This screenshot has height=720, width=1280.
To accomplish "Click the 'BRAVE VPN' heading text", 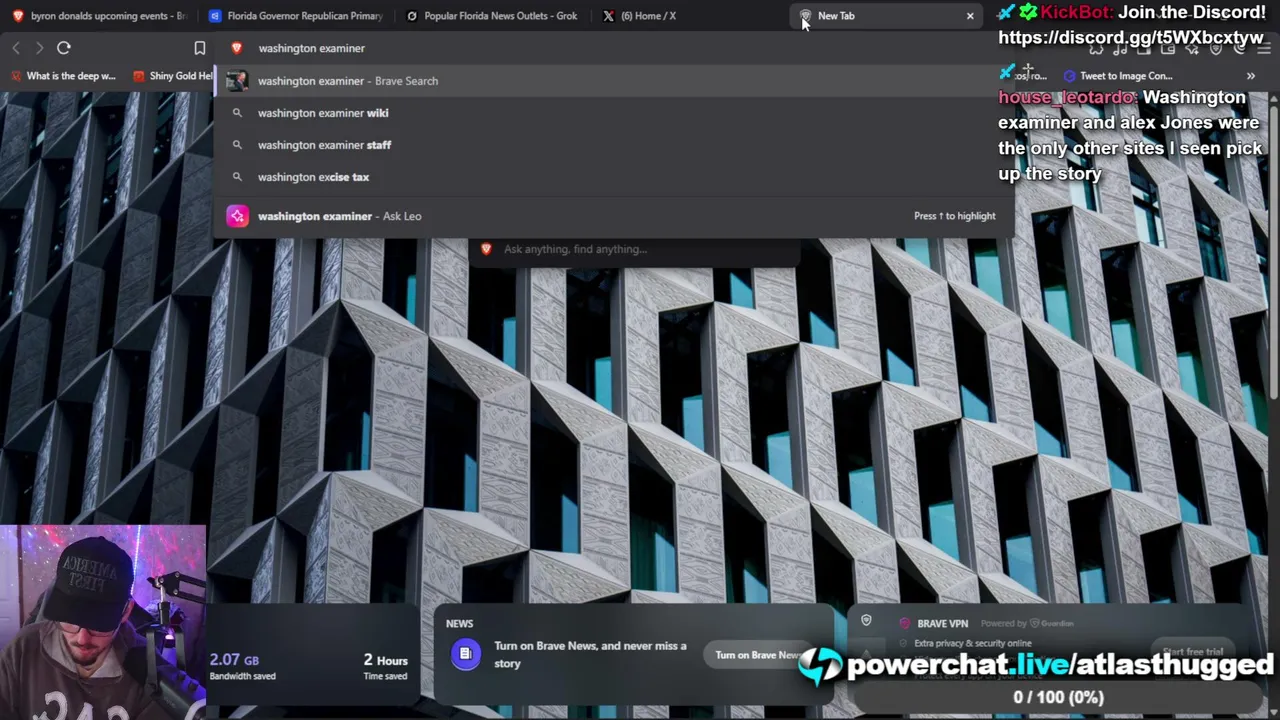I will pos(942,623).
